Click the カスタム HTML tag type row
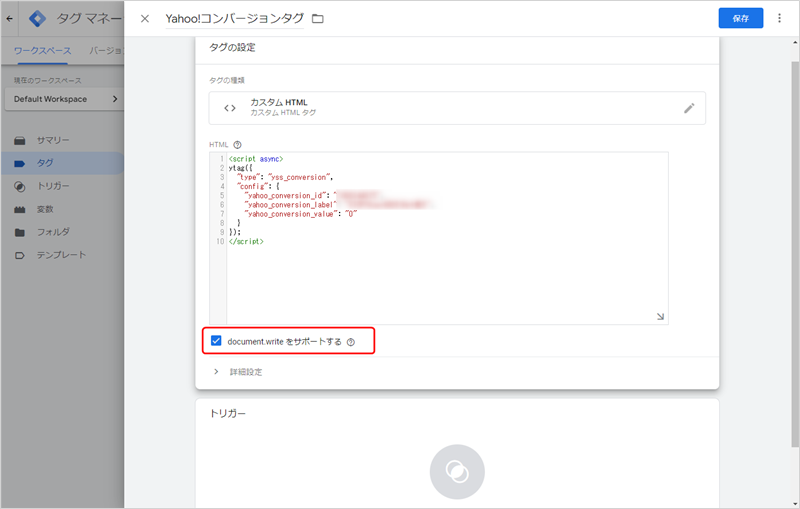Image resolution: width=800 pixels, height=509 pixels. [x=457, y=108]
